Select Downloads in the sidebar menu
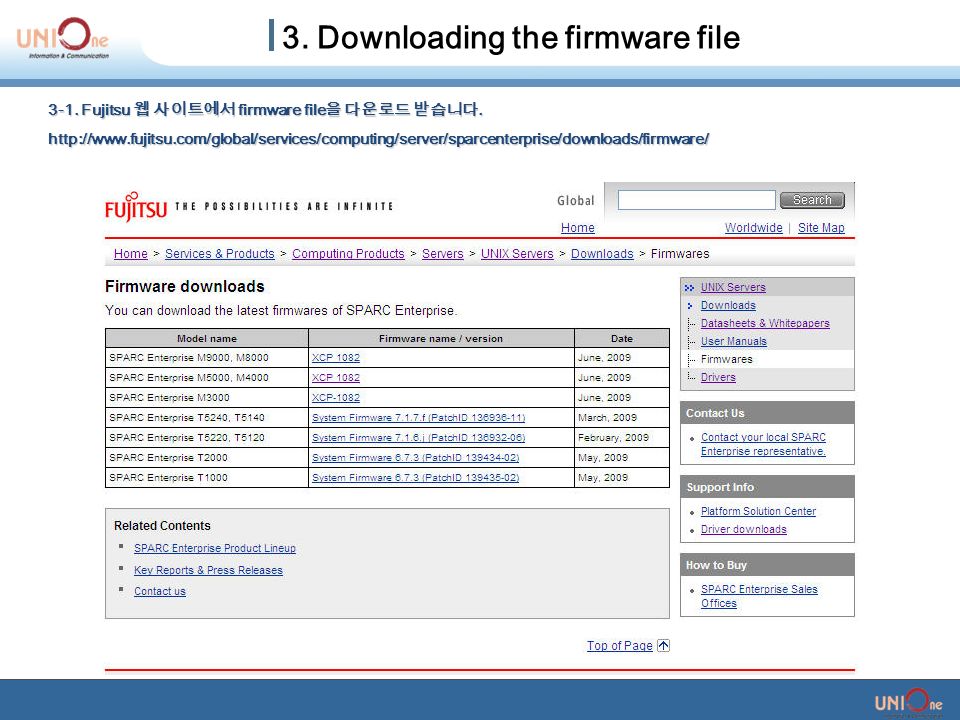Viewport: 960px width, 720px height. [728, 305]
